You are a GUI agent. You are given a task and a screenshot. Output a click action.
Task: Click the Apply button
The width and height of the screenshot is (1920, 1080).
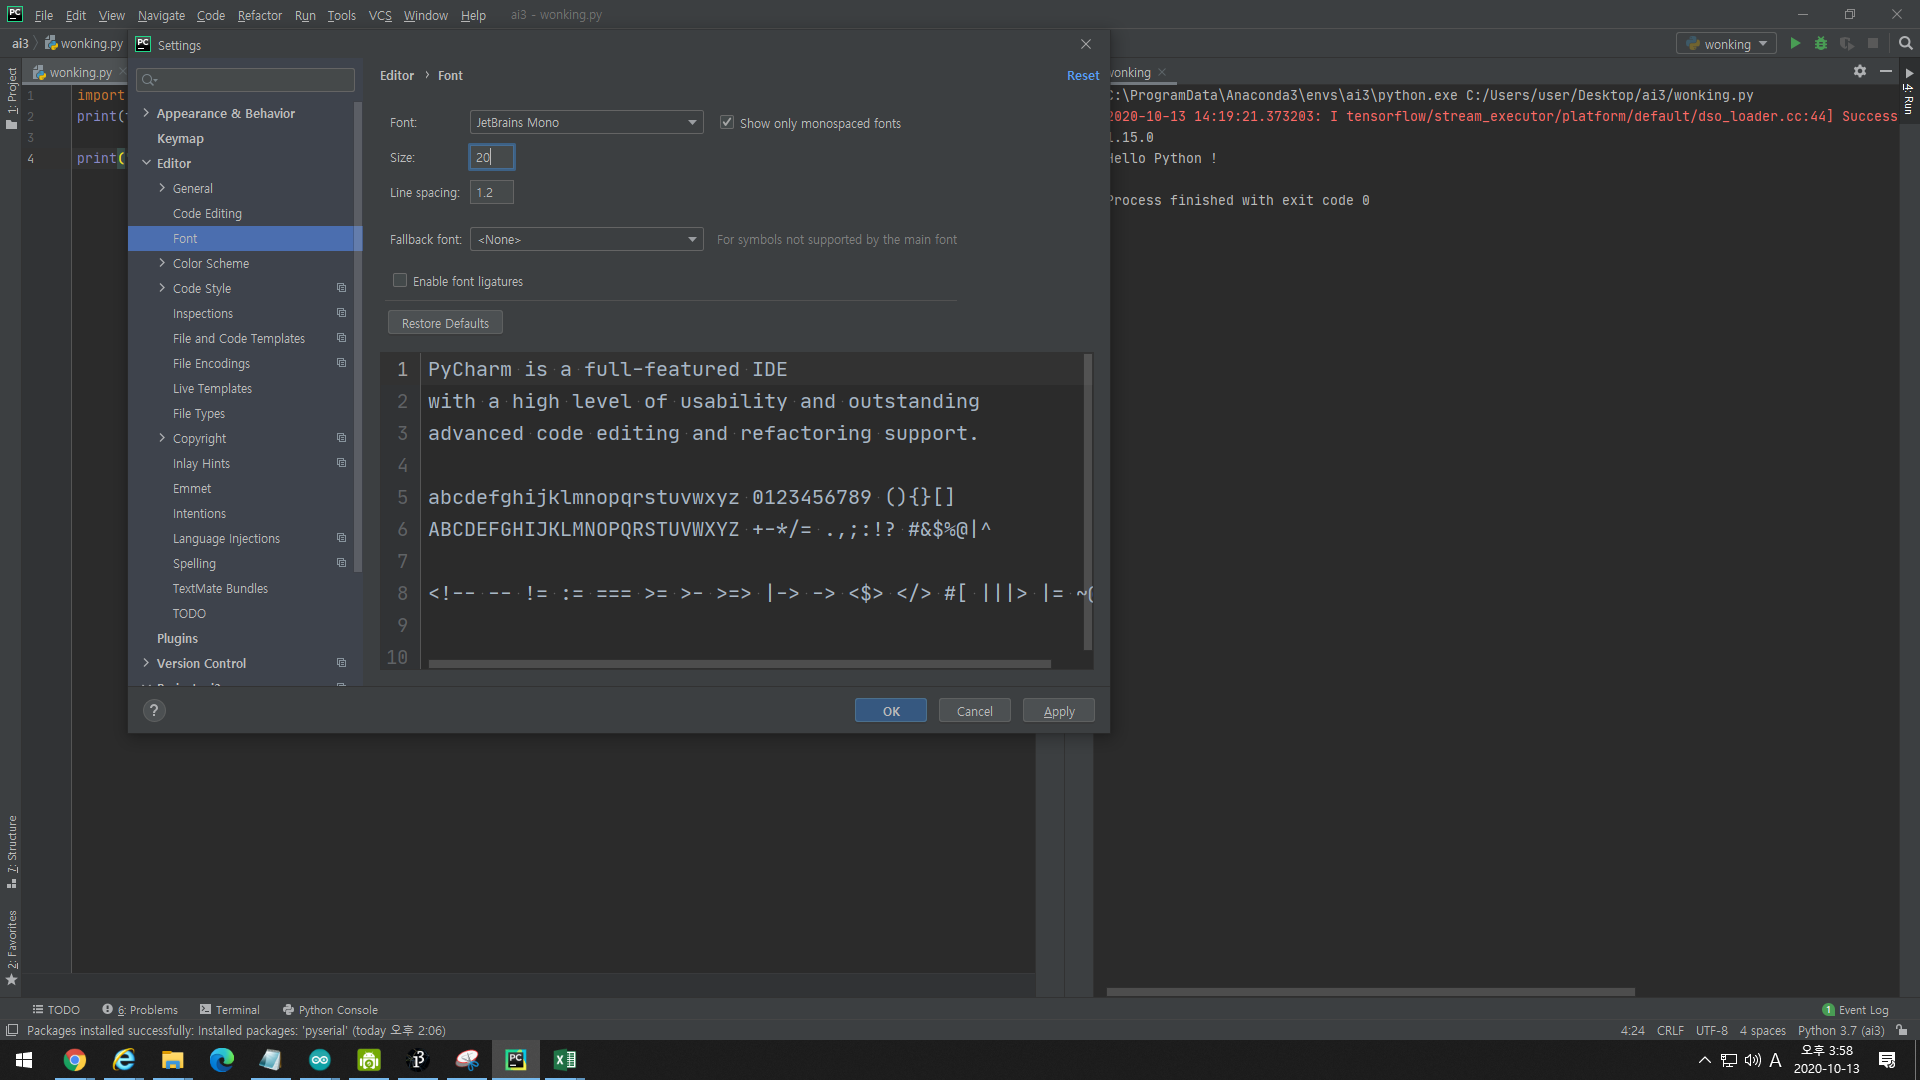coord(1058,711)
